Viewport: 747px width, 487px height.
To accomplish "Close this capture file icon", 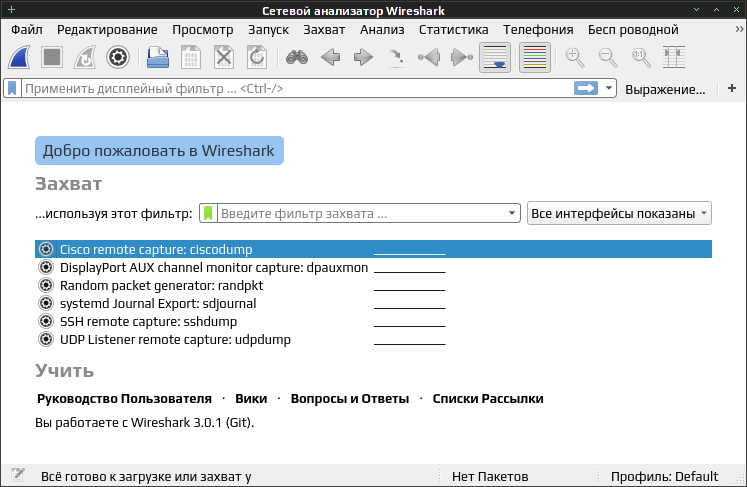I will tap(224, 58).
